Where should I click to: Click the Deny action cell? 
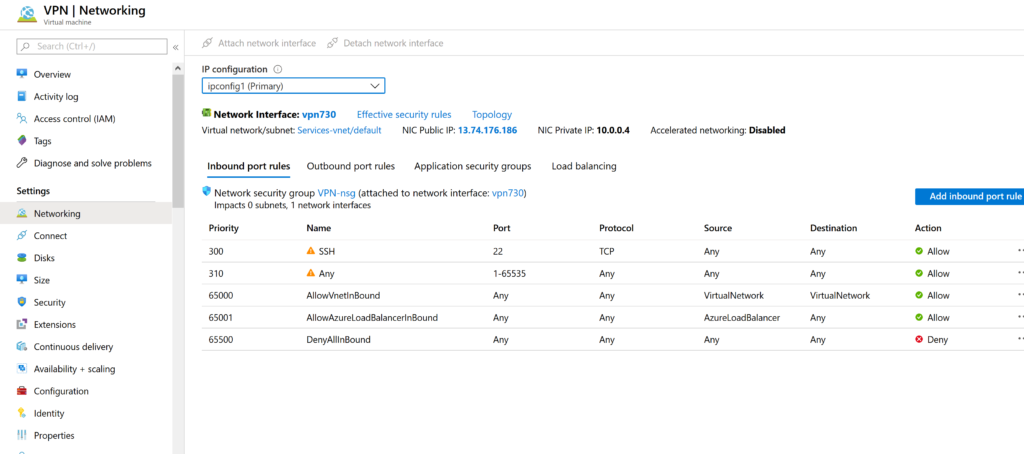point(931,340)
